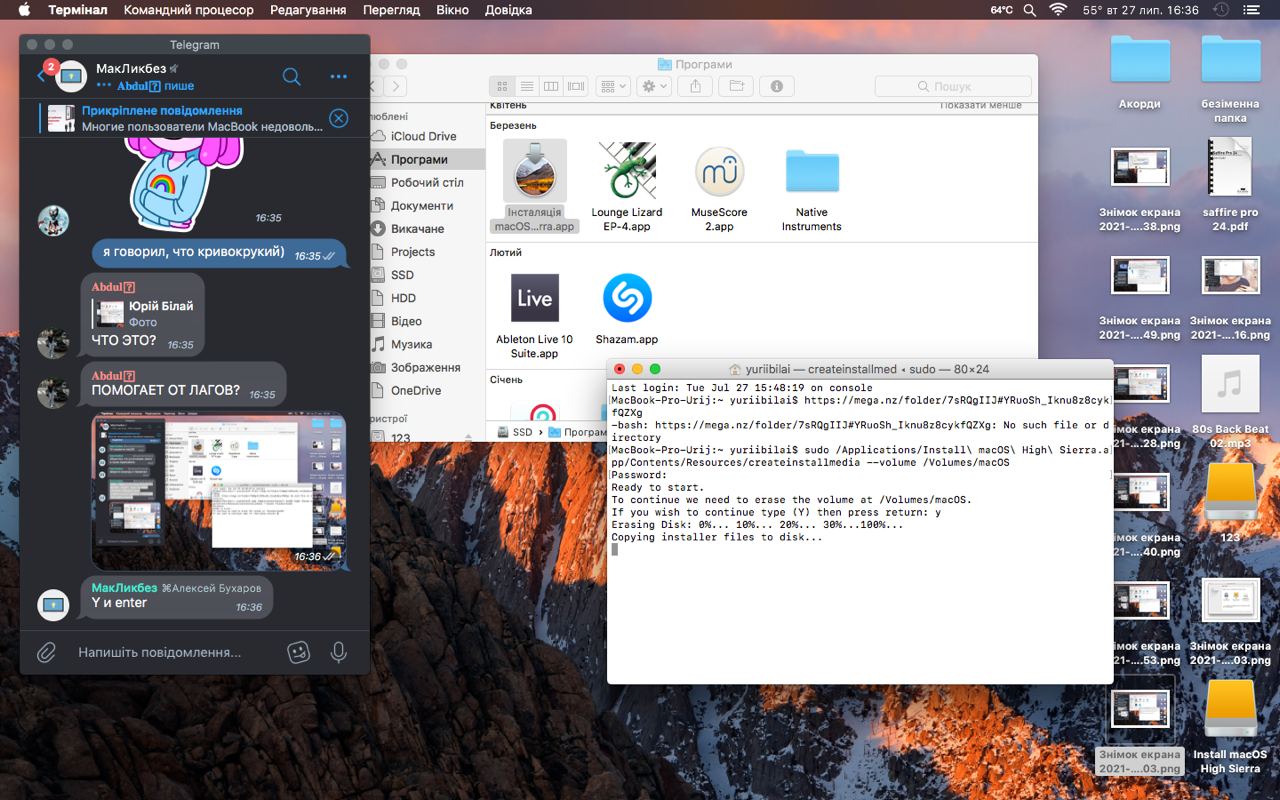This screenshot has width=1280, height=800.
Task: Go back to Telegram chat list
Action: (42, 75)
